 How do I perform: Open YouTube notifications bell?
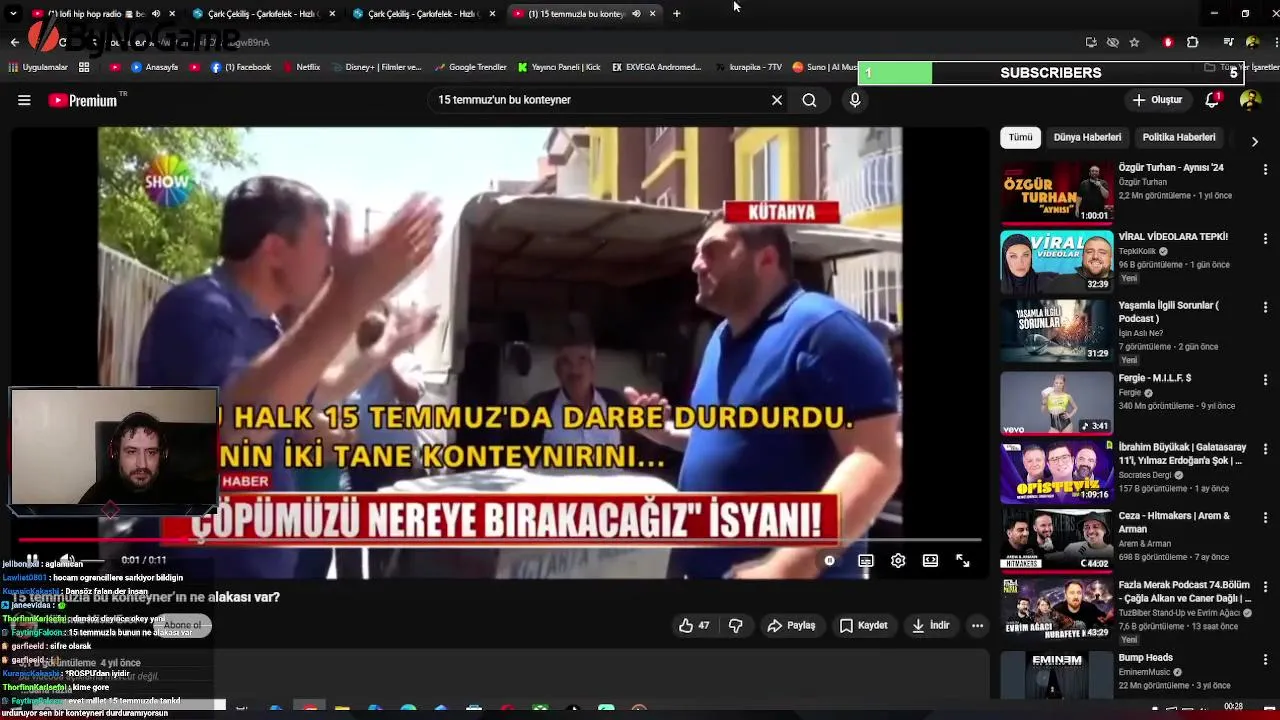click(1212, 100)
